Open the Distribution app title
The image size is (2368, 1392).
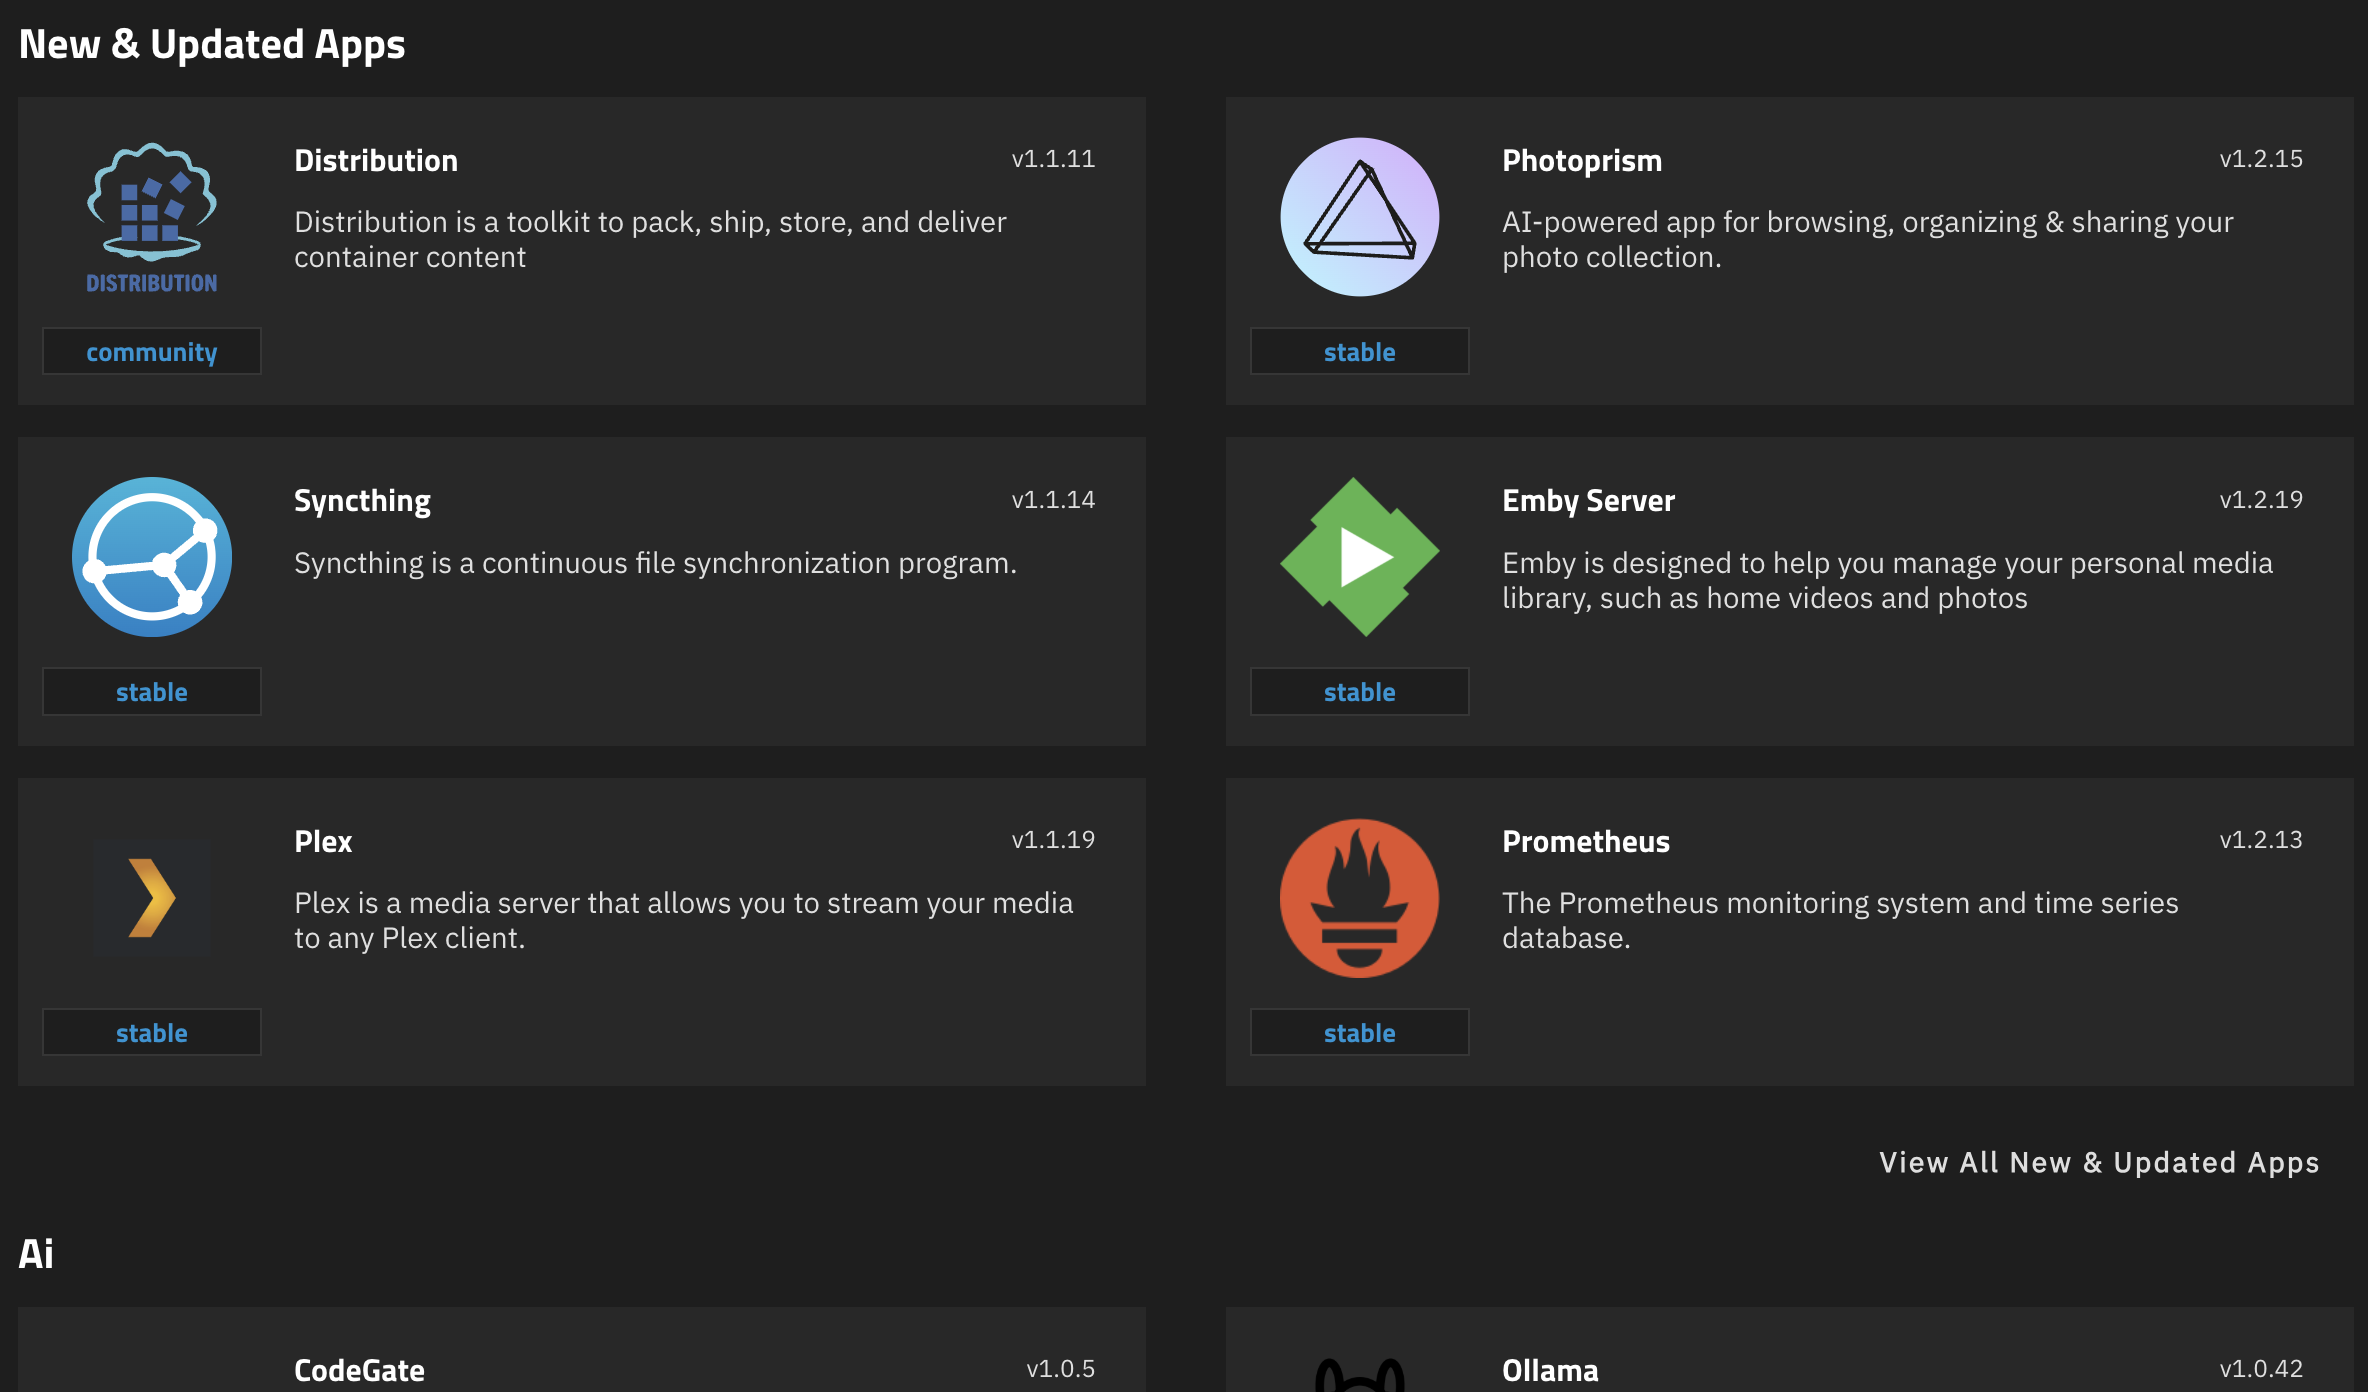point(376,161)
